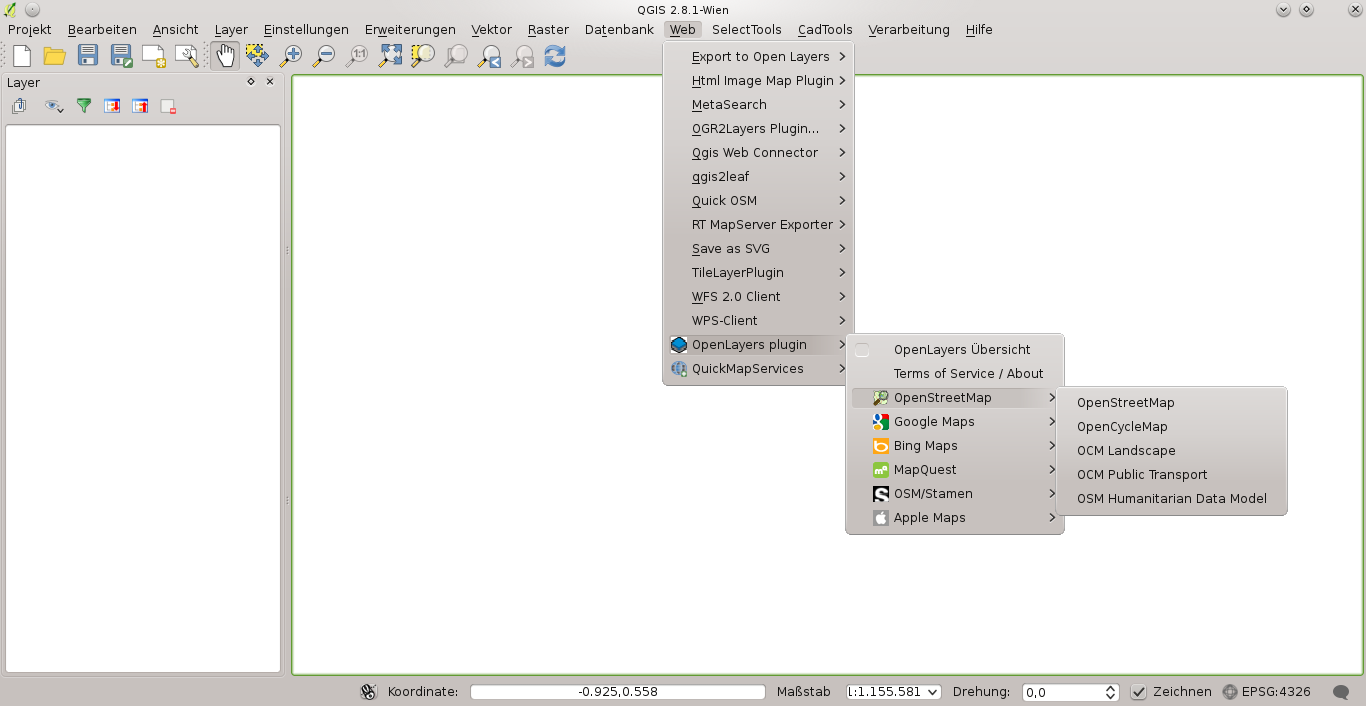Add OSM Humanitarian Data Model layer

1171,499
